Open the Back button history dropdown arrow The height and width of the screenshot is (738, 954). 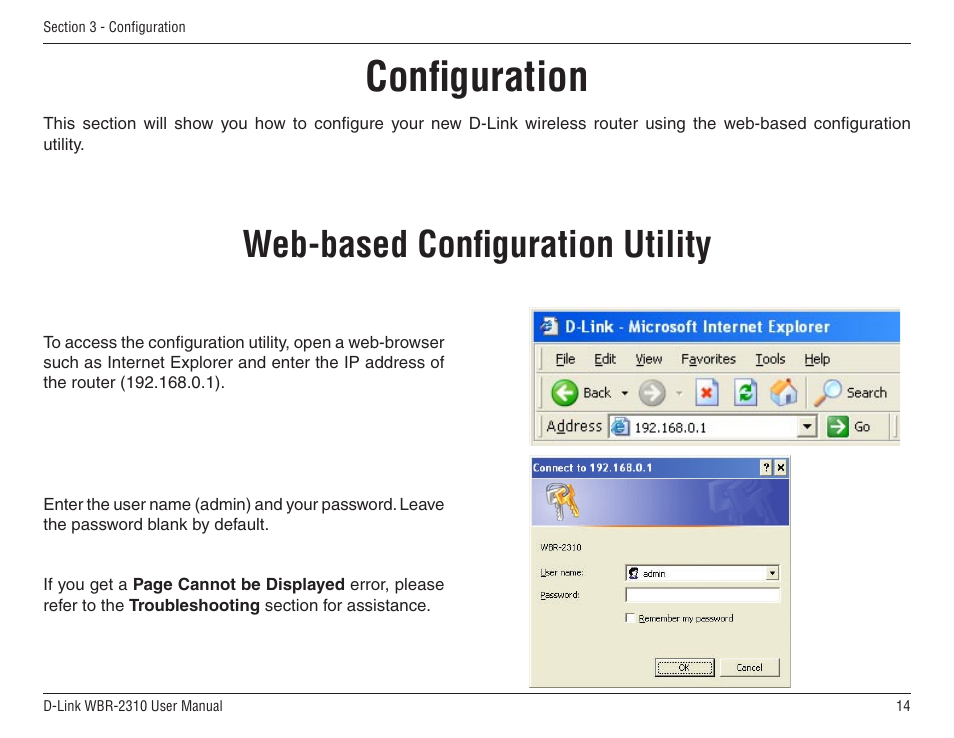625,393
